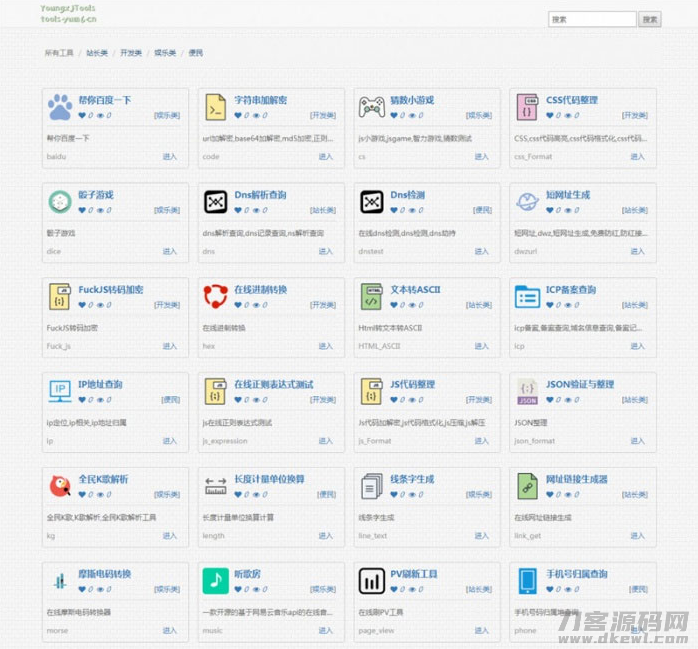Click the red 在线进制转换 icon

point(215,296)
